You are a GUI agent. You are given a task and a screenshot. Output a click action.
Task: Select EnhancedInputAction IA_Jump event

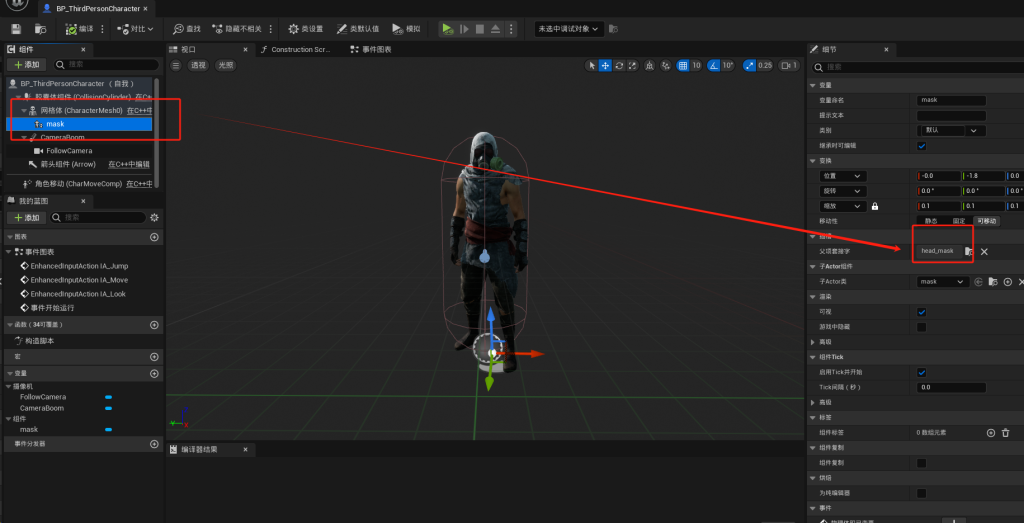79,266
